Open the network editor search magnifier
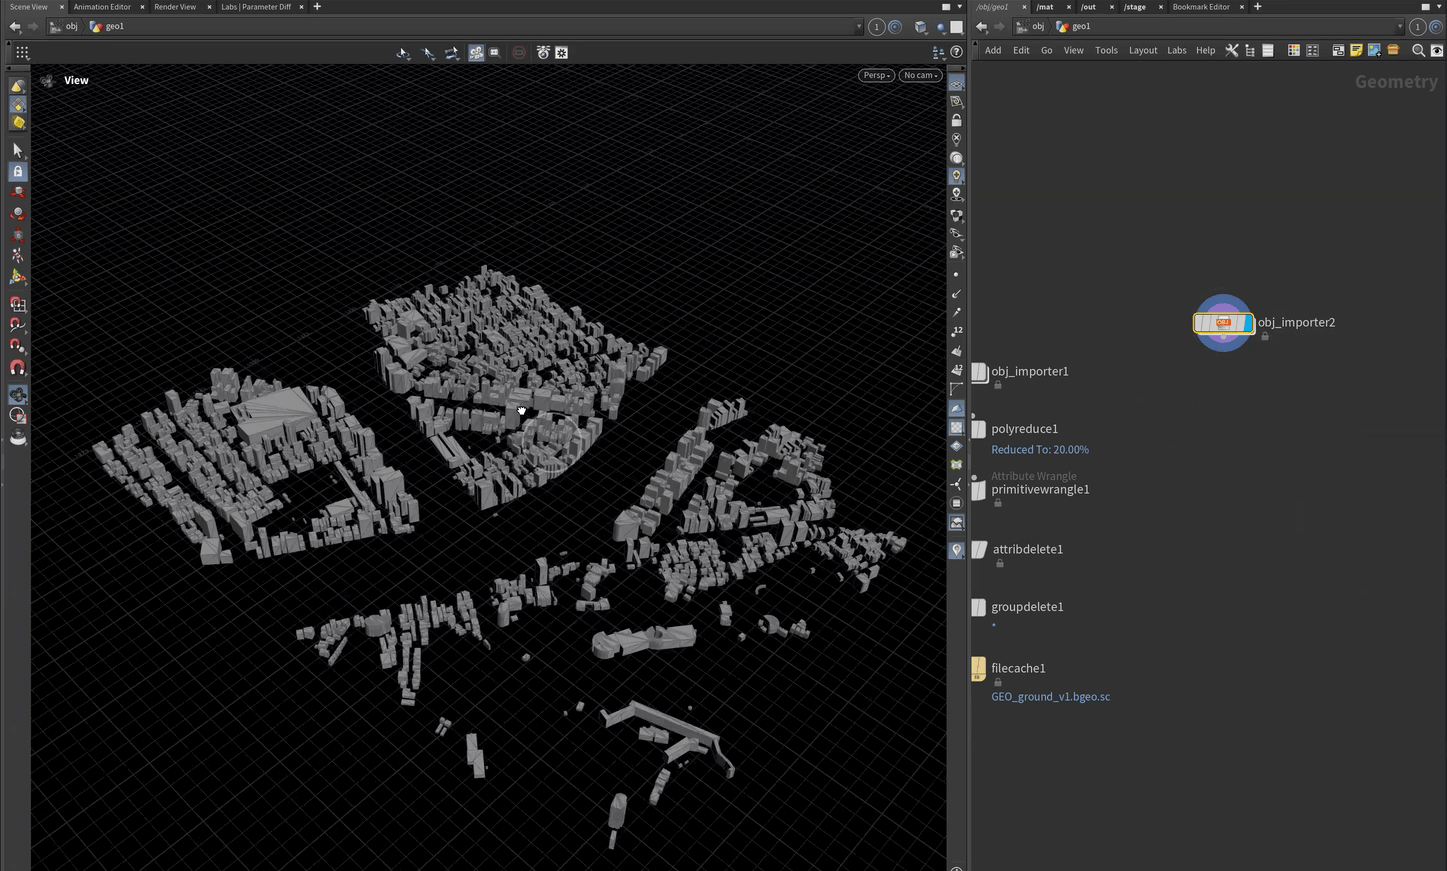1447x871 pixels. pos(1418,50)
